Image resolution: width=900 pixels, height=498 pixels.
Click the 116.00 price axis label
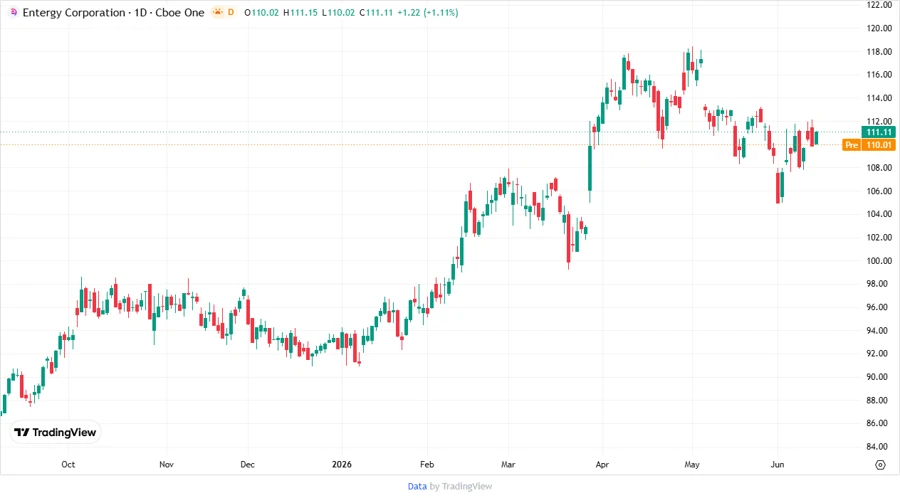[879, 75]
